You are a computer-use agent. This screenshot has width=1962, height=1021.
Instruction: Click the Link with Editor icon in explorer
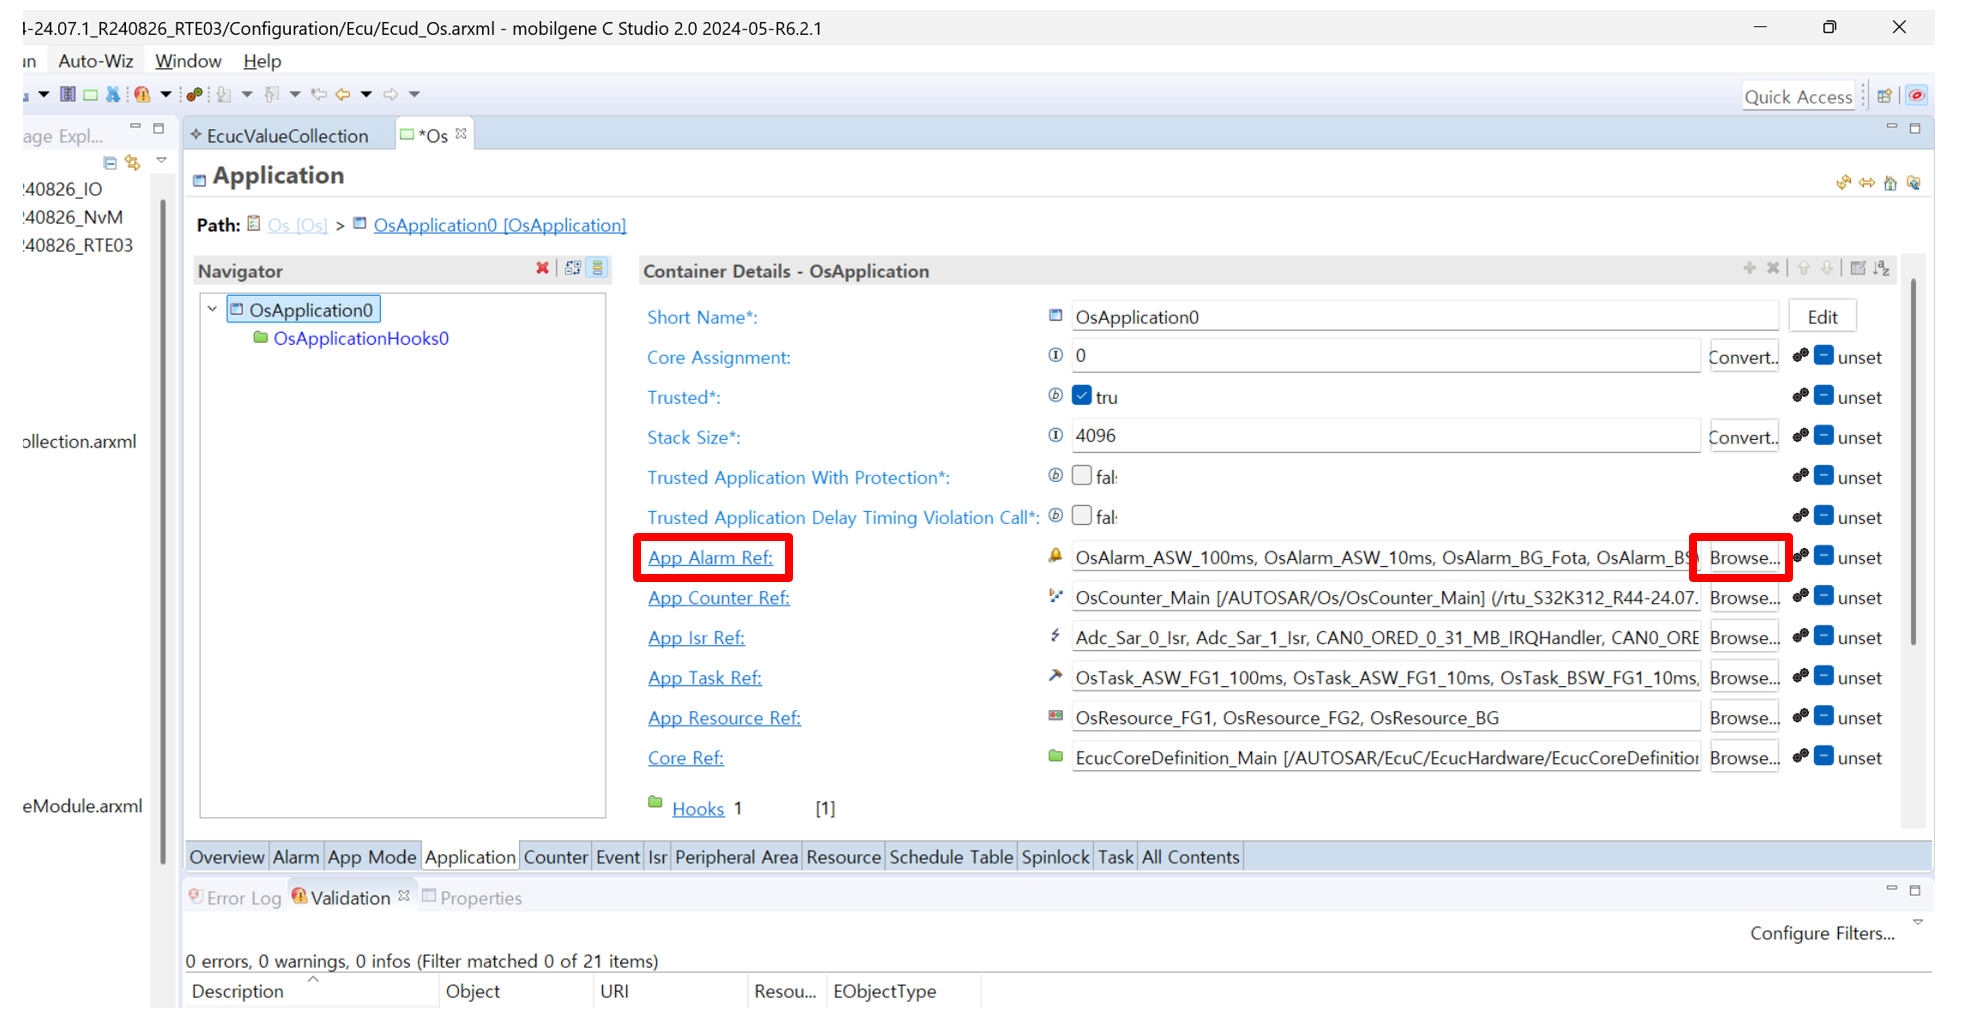[132, 162]
